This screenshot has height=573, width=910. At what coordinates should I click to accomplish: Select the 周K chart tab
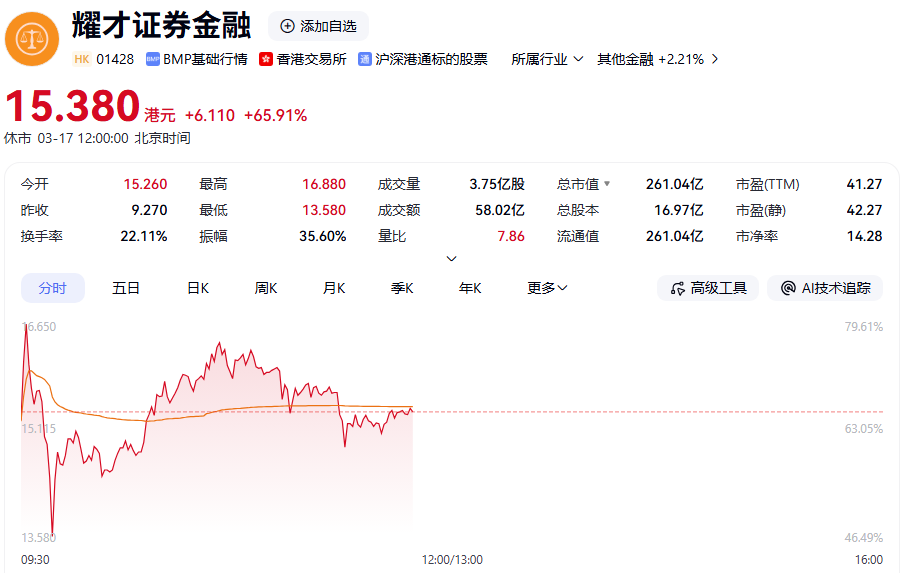[x=266, y=288]
